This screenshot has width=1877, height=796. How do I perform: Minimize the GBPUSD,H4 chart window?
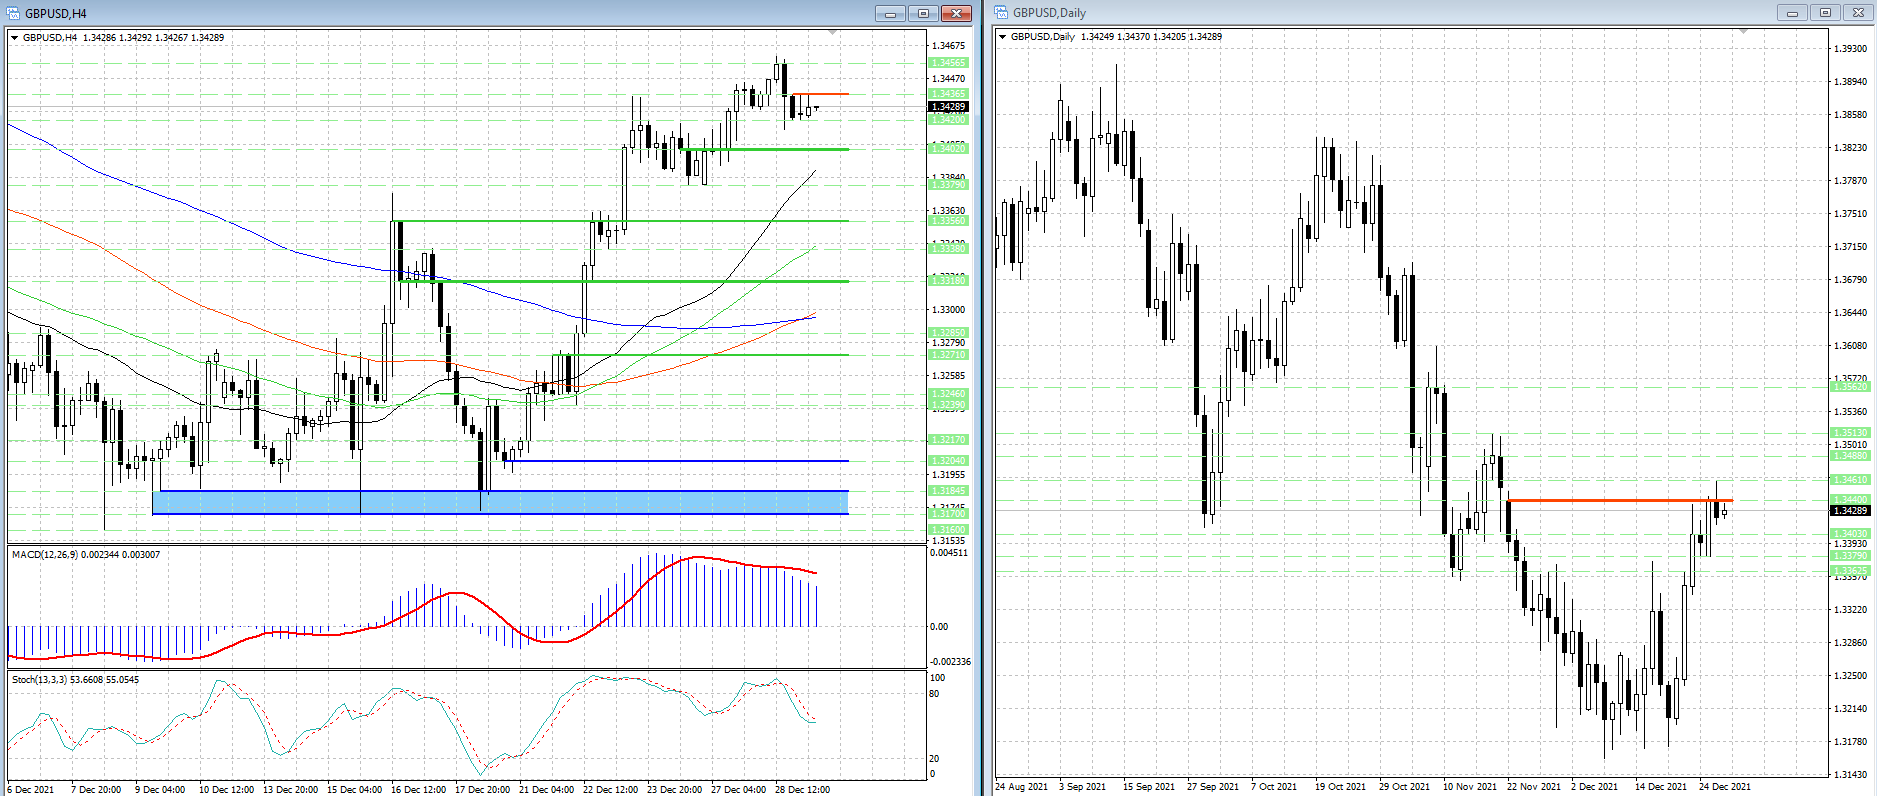click(x=889, y=13)
